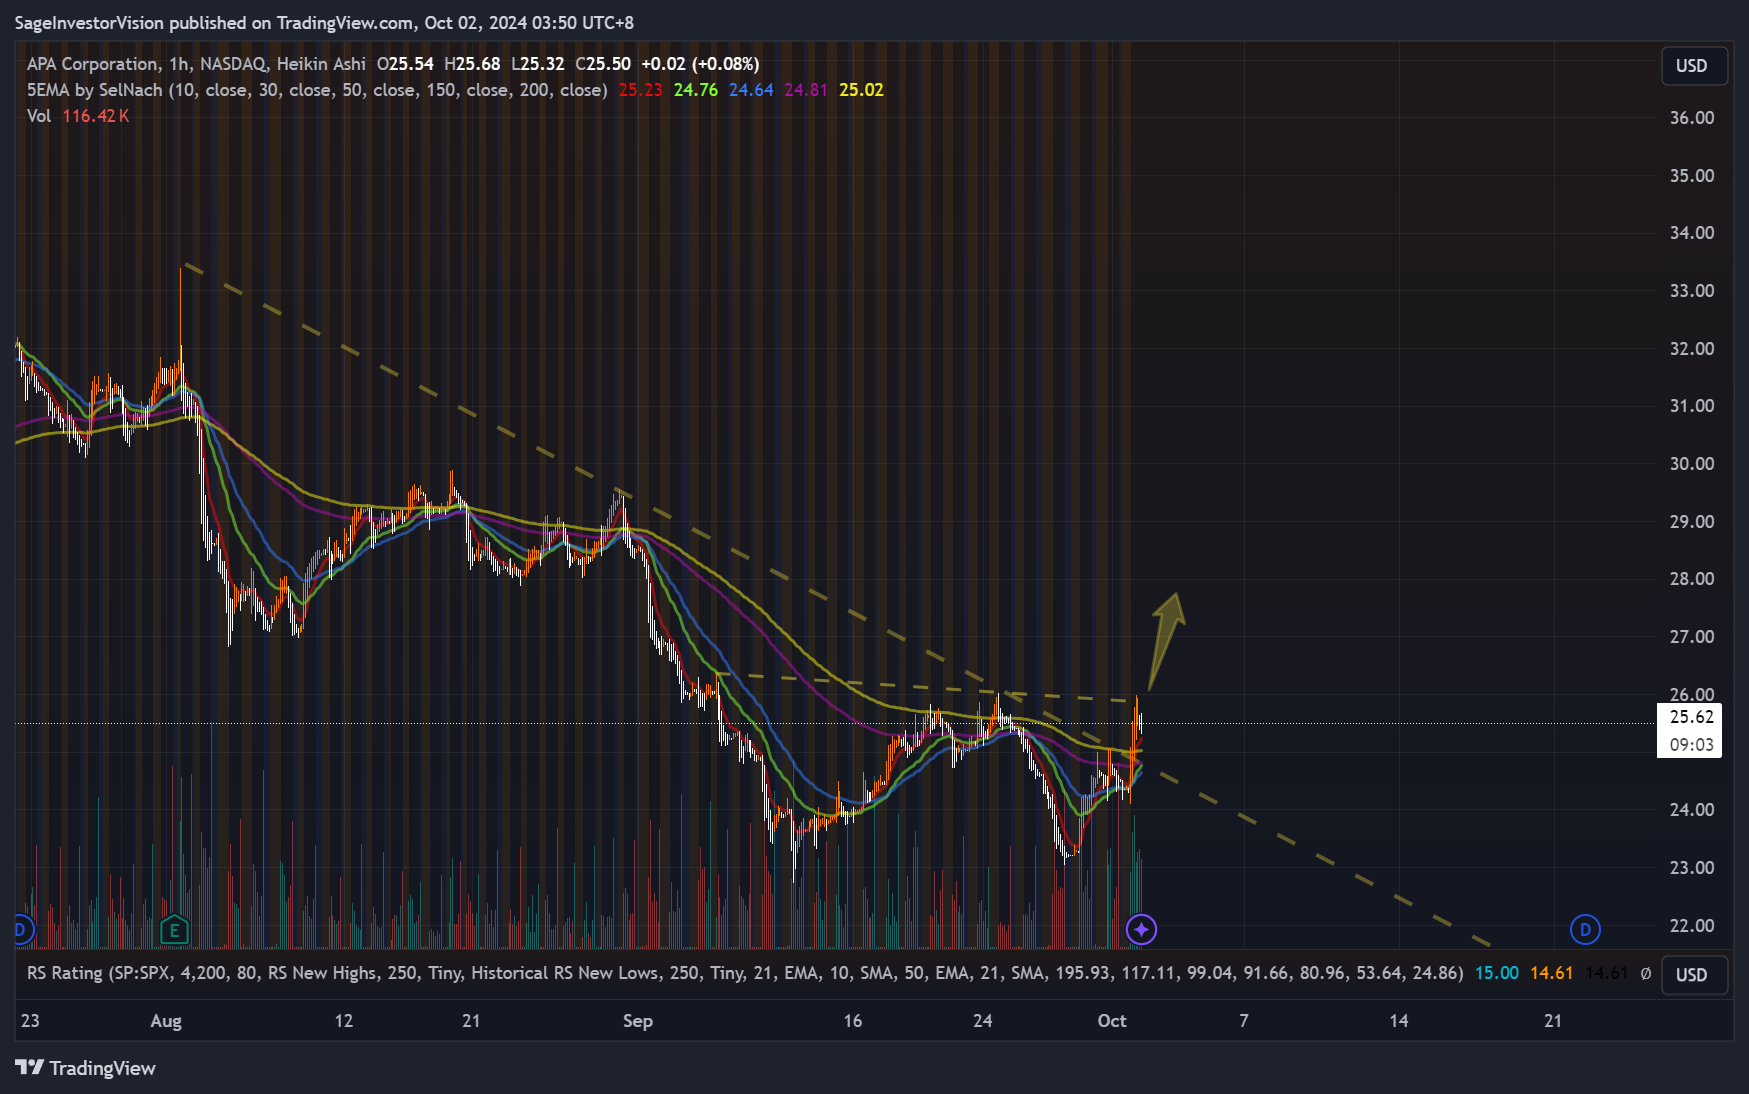Click the dividend marker near Oct 21
1749x1094 pixels.
point(1585,930)
